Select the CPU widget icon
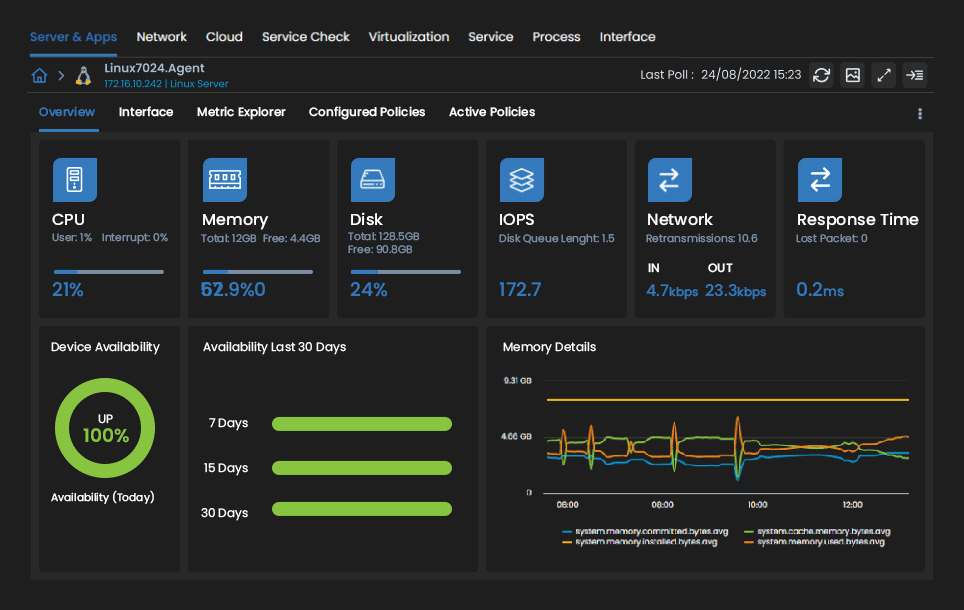 pos(75,180)
